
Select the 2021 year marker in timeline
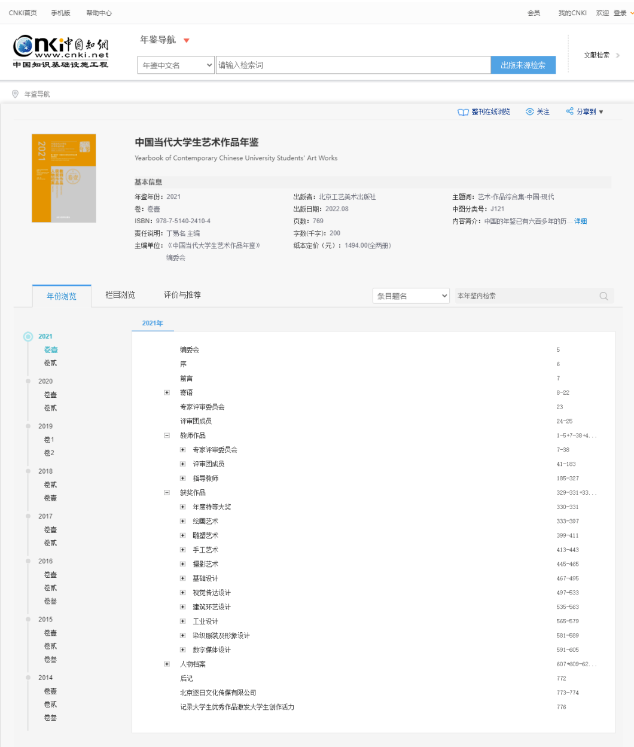click(x=28, y=337)
